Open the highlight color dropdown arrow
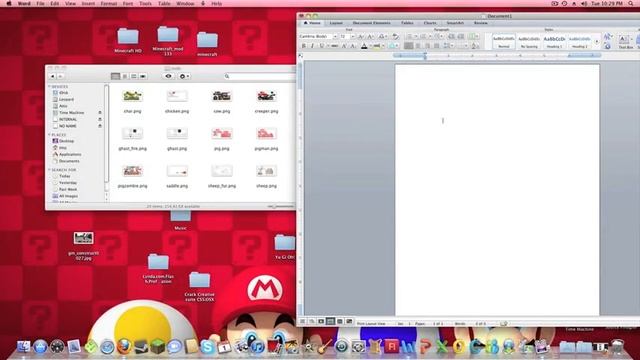The width and height of the screenshot is (640, 360). click(383, 46)
